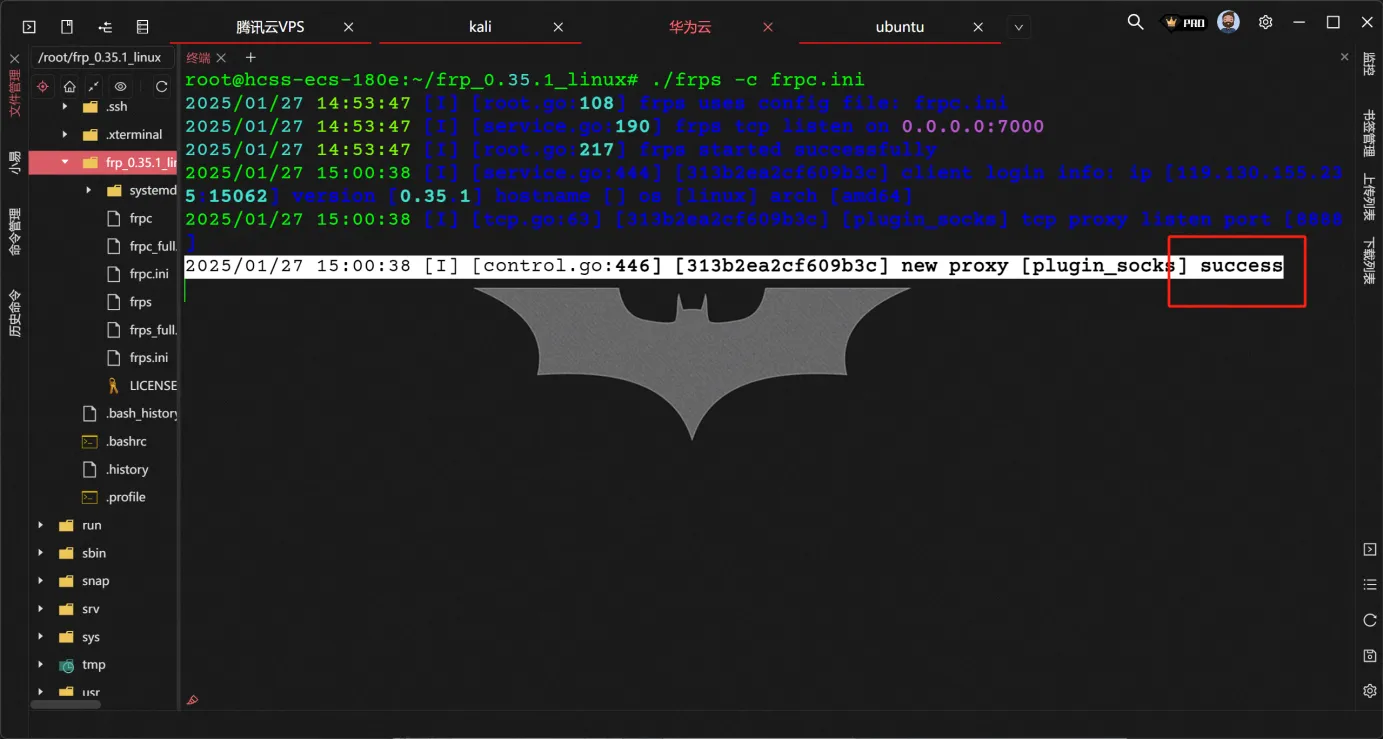1383x739 pixels.
Task: Click the bookmark/file icon in top-left toolbar
Action: (67, 27)
